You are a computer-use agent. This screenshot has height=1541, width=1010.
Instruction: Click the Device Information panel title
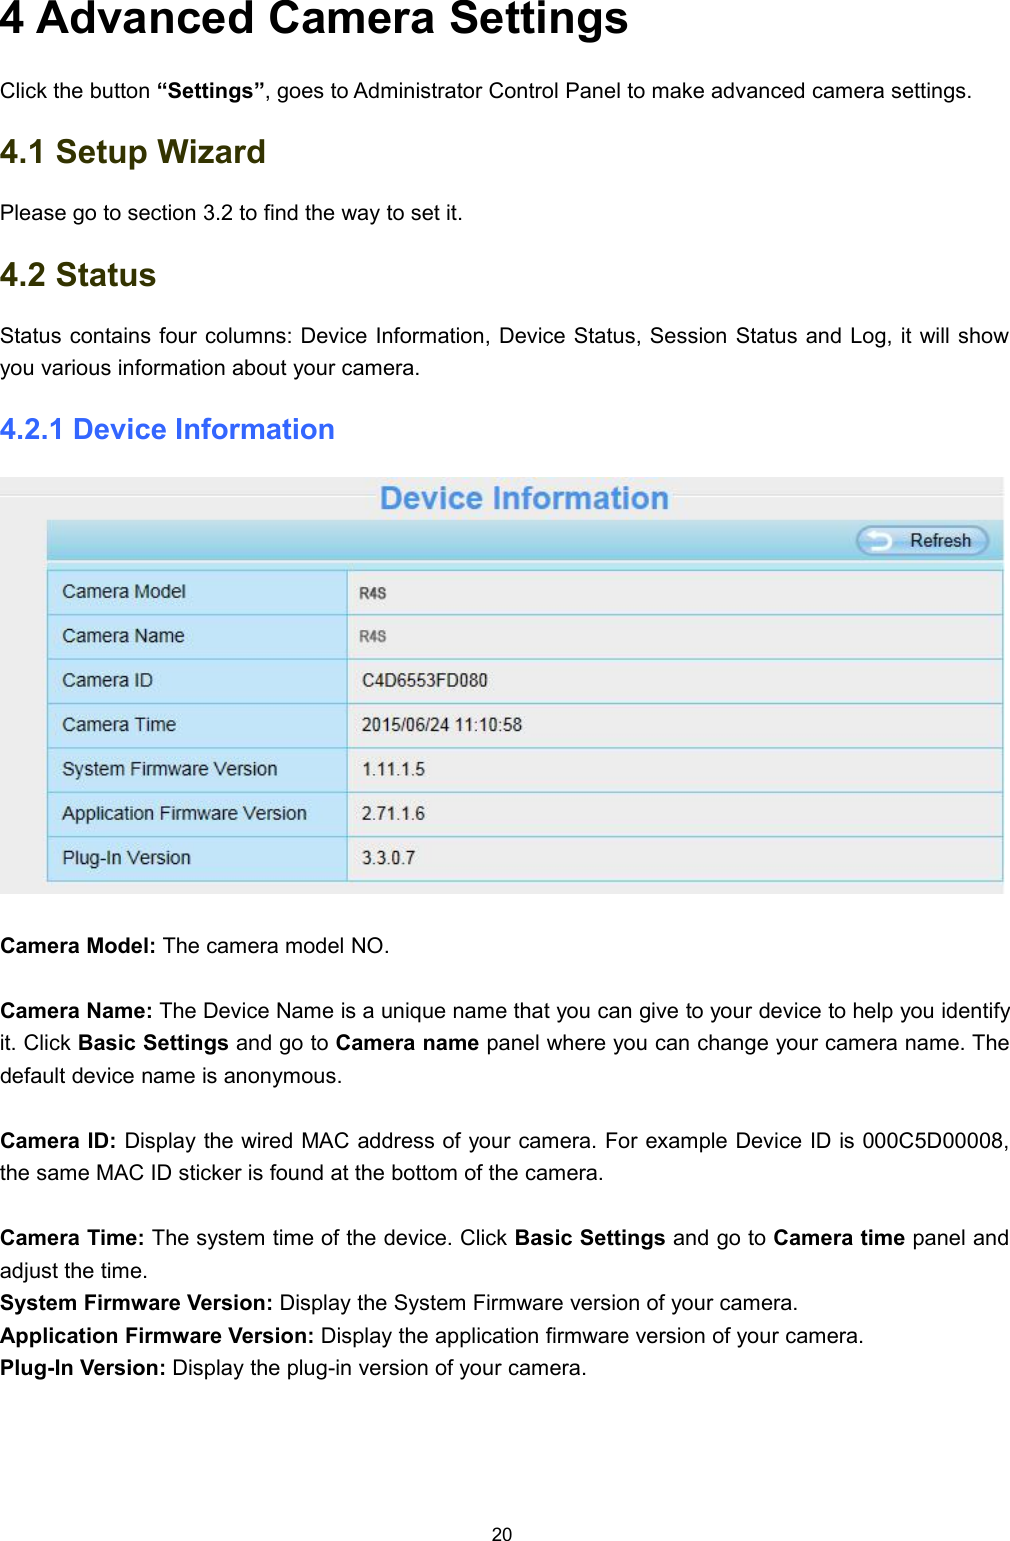(525, 498)
